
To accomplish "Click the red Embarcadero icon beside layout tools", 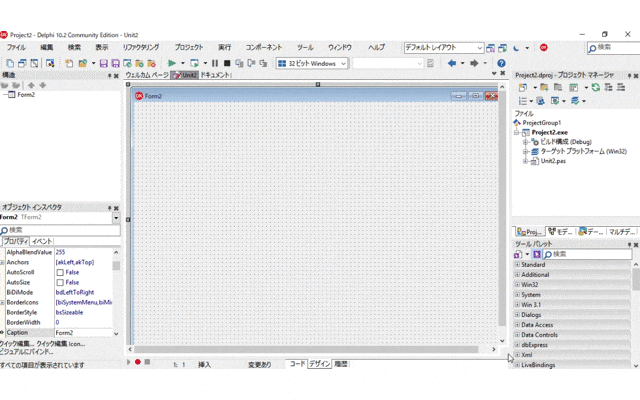I will pyautogui.click(x=544, y=48).
